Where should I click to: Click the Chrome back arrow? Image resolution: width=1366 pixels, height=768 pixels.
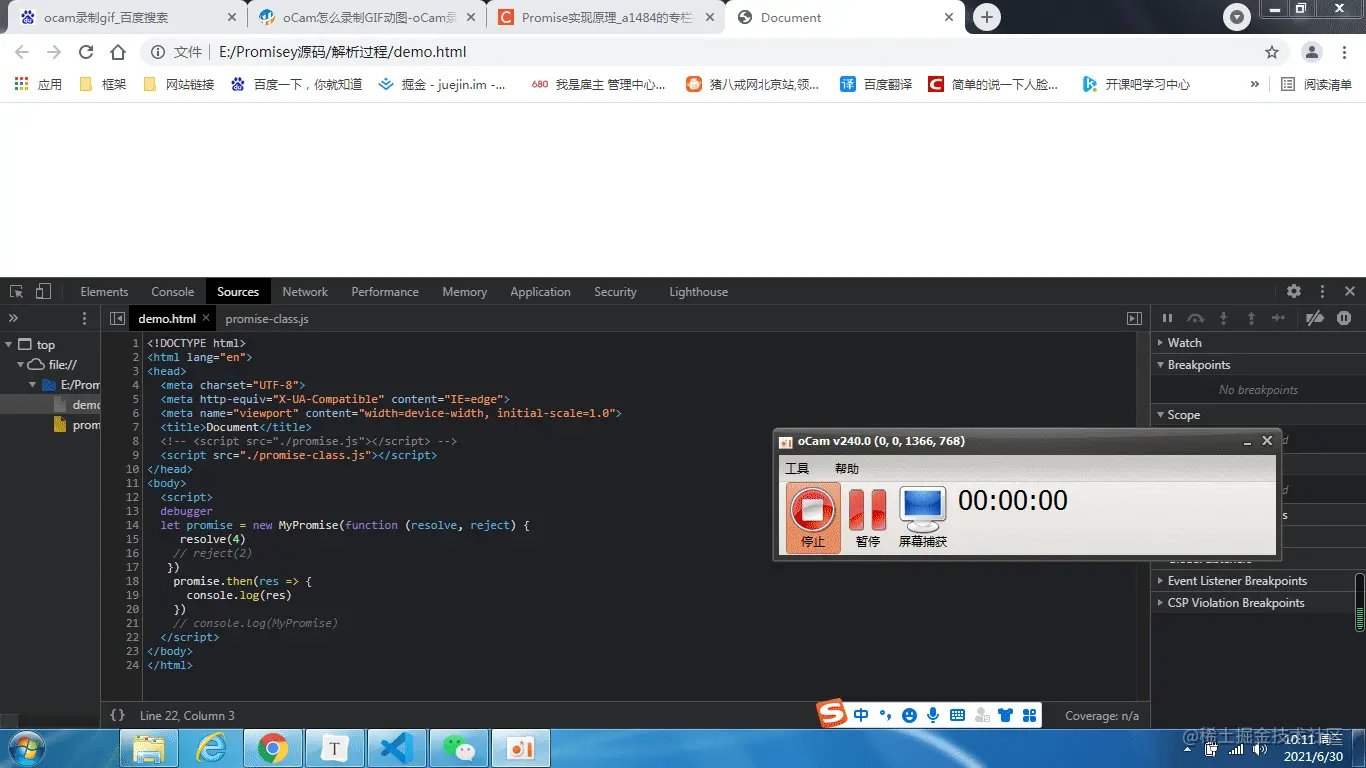click(22, 52)
